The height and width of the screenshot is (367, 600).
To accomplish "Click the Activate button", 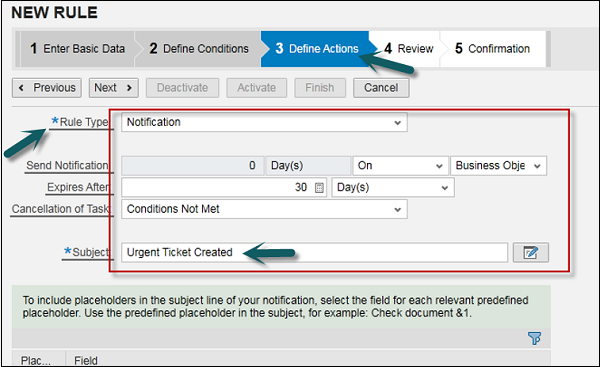I will tap(256, 88).
